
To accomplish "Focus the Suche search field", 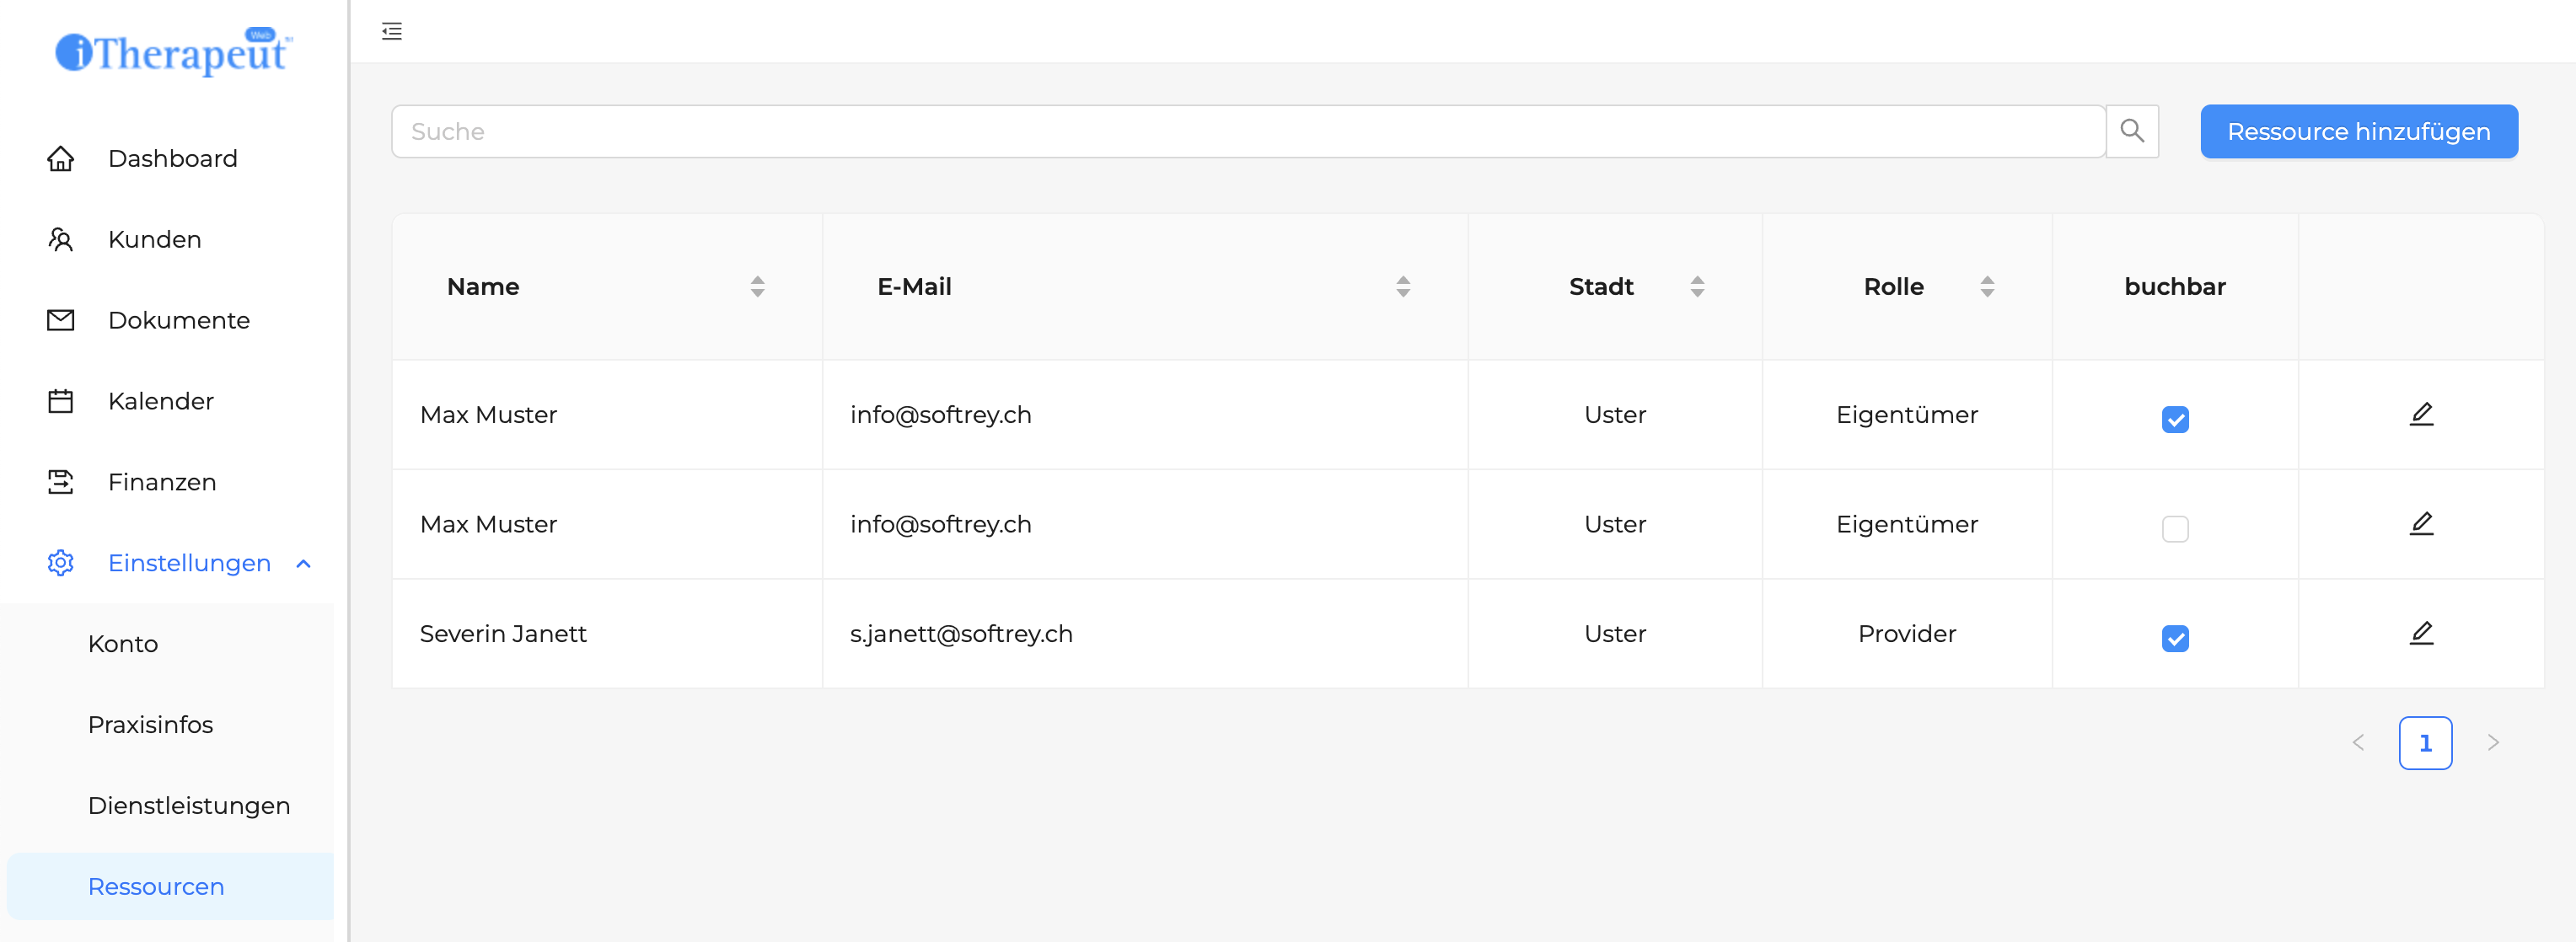I will (1247, 131).
